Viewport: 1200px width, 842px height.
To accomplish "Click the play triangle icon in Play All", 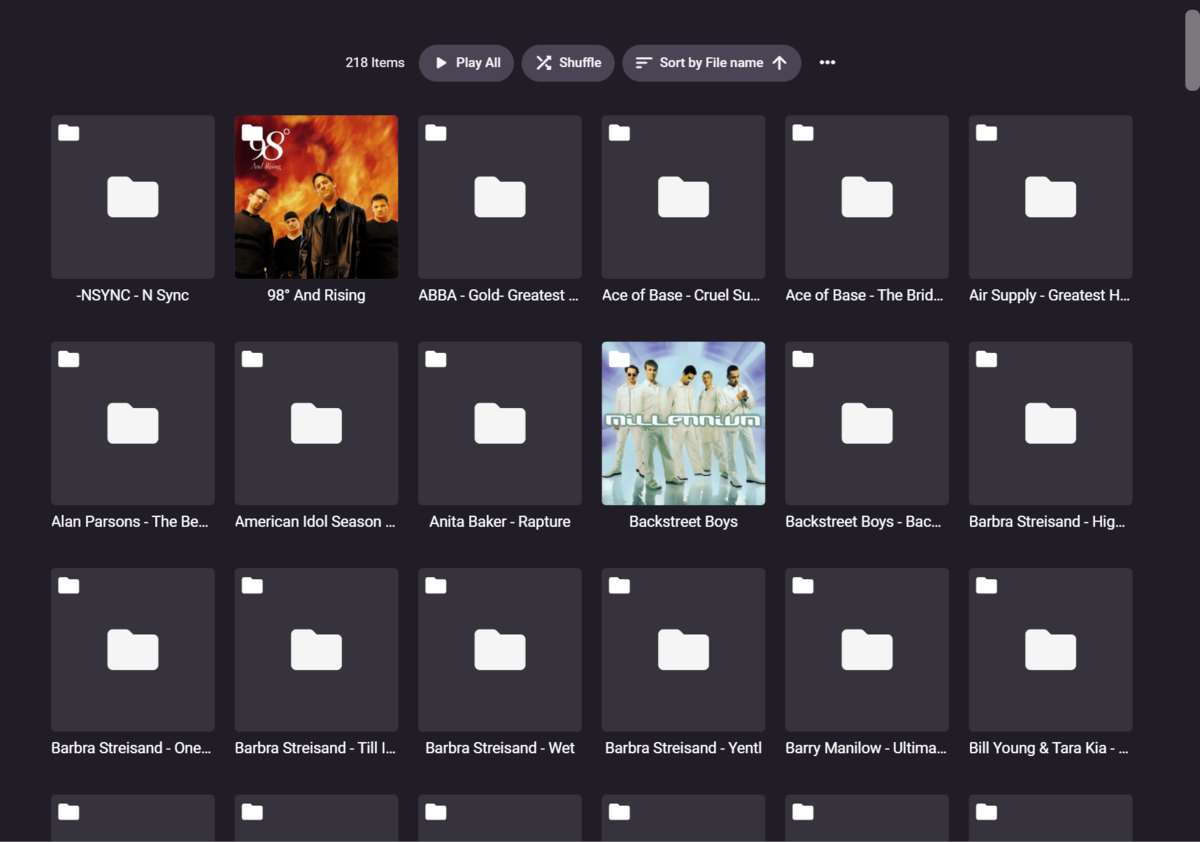I will [x=440, y=62].
